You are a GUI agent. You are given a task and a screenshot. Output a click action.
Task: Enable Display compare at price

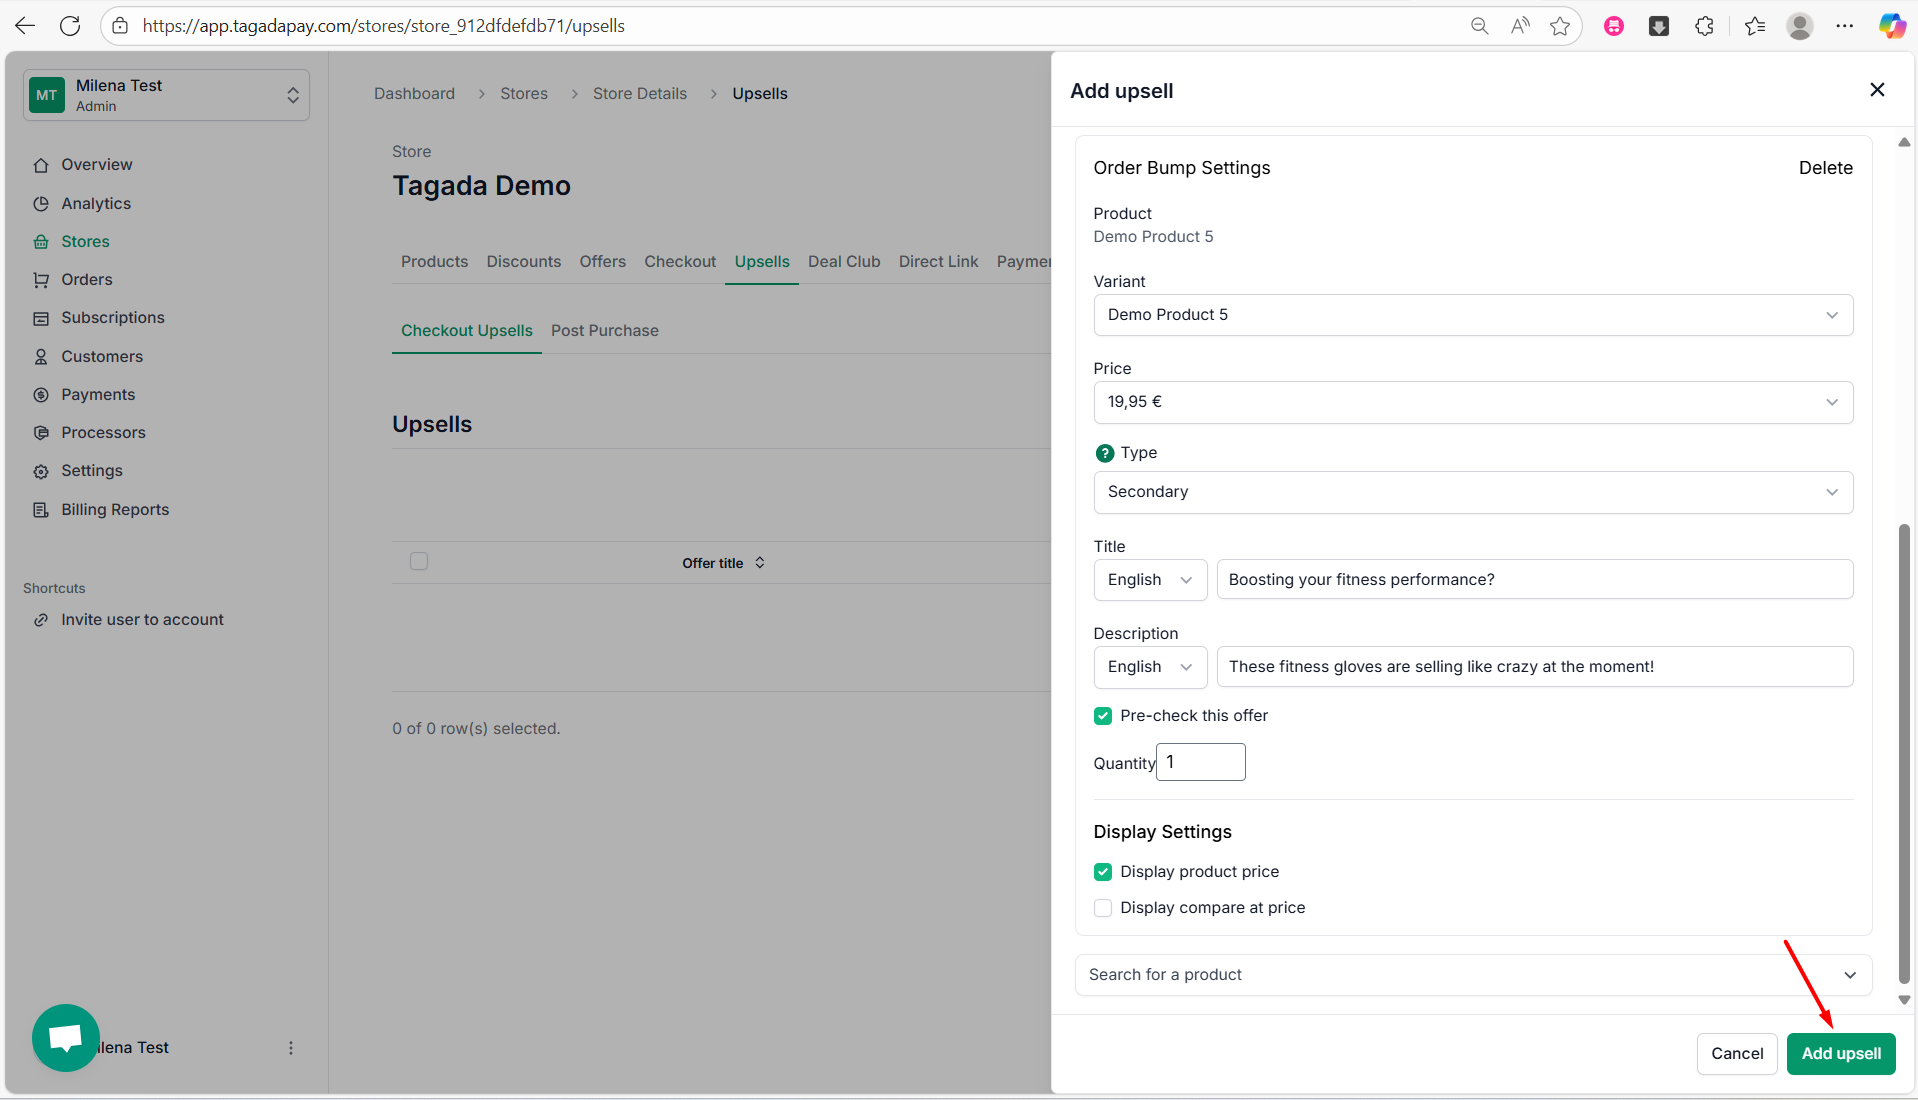click(x=1103, y=908)
